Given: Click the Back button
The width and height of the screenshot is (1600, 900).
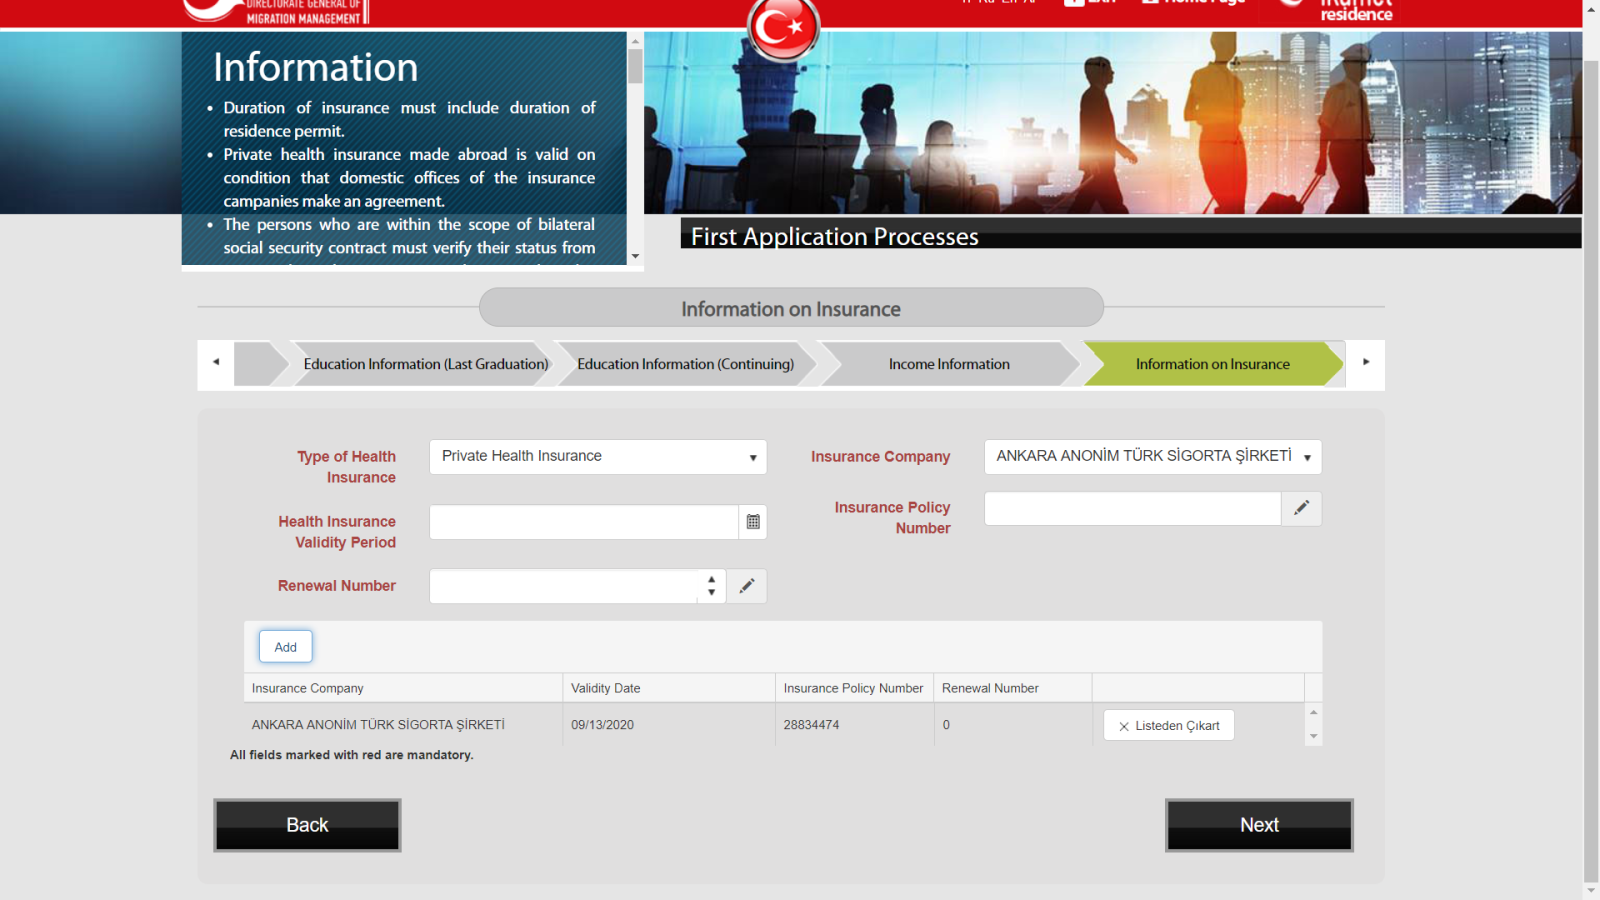Looking at the screenshot, I should point(307,825).
